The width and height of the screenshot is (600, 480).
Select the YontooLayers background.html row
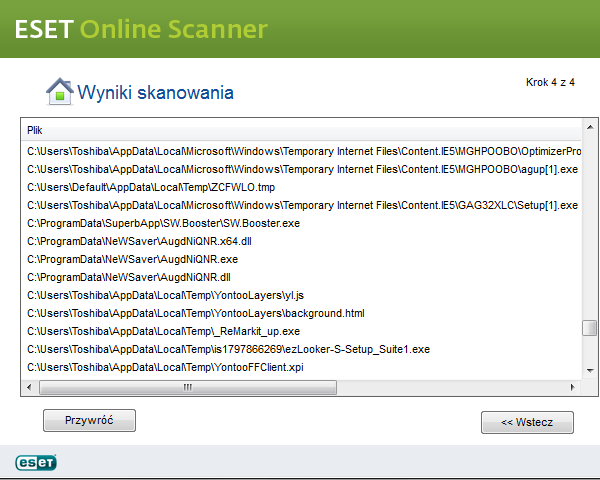302,313
